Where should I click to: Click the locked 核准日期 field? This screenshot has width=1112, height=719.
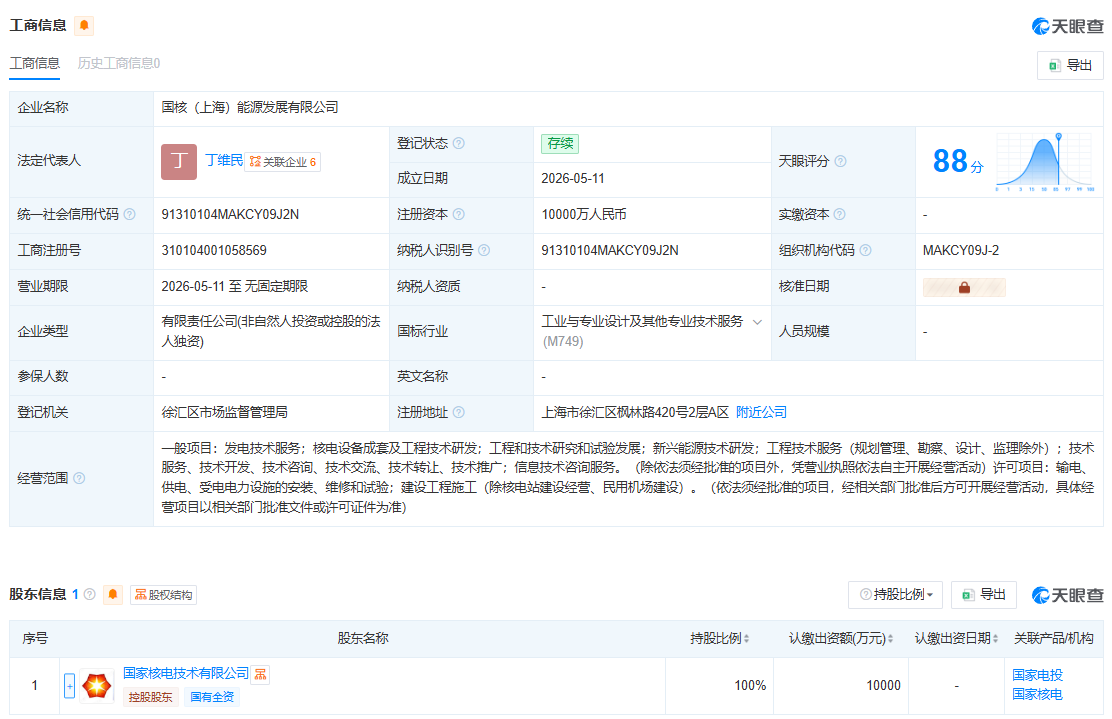964,287
